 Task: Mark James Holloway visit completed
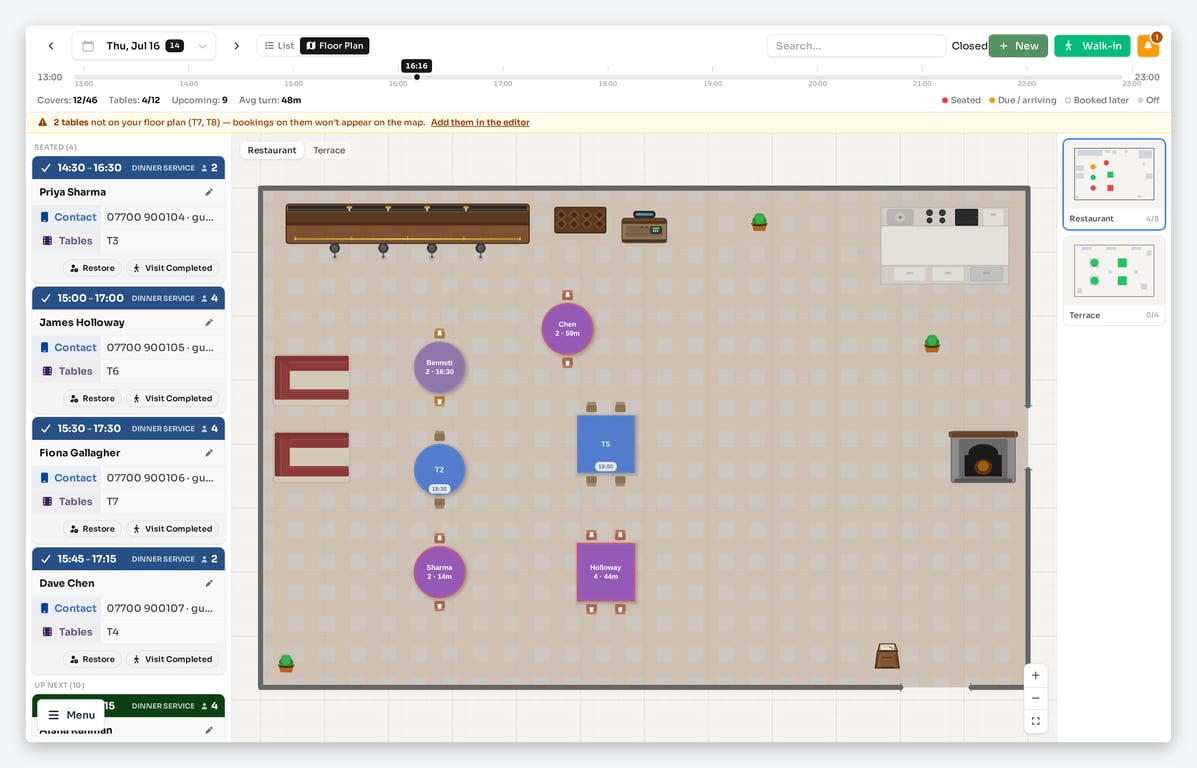pos(173,399)
